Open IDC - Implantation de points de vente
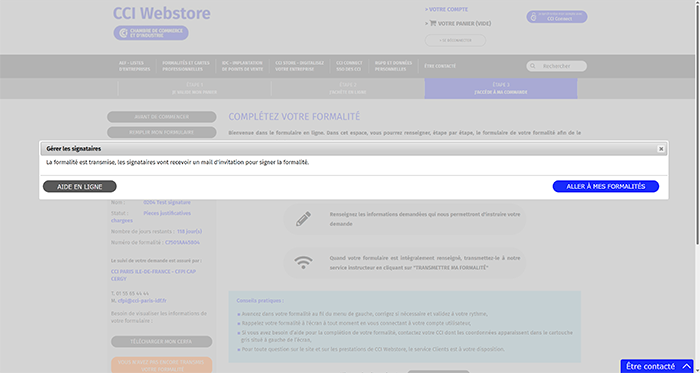Screen dimensions: 700x373 [x=242, y=66]
